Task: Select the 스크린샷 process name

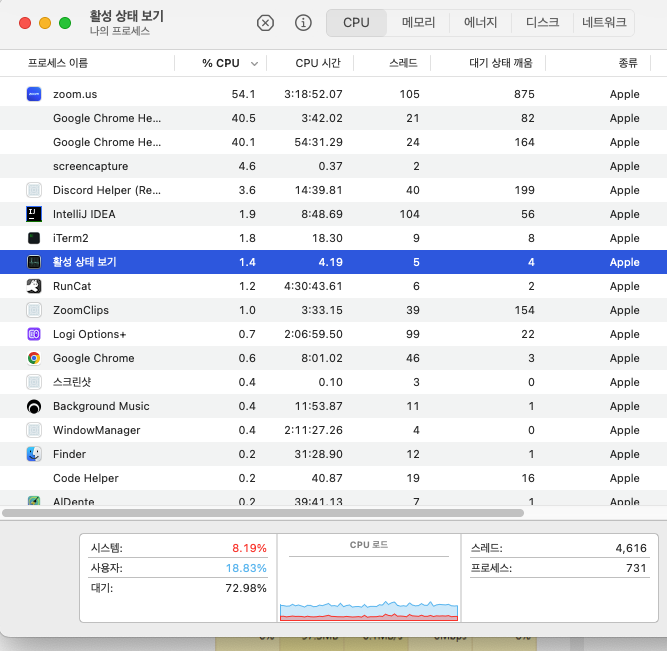Action: (x=72, y=382)
